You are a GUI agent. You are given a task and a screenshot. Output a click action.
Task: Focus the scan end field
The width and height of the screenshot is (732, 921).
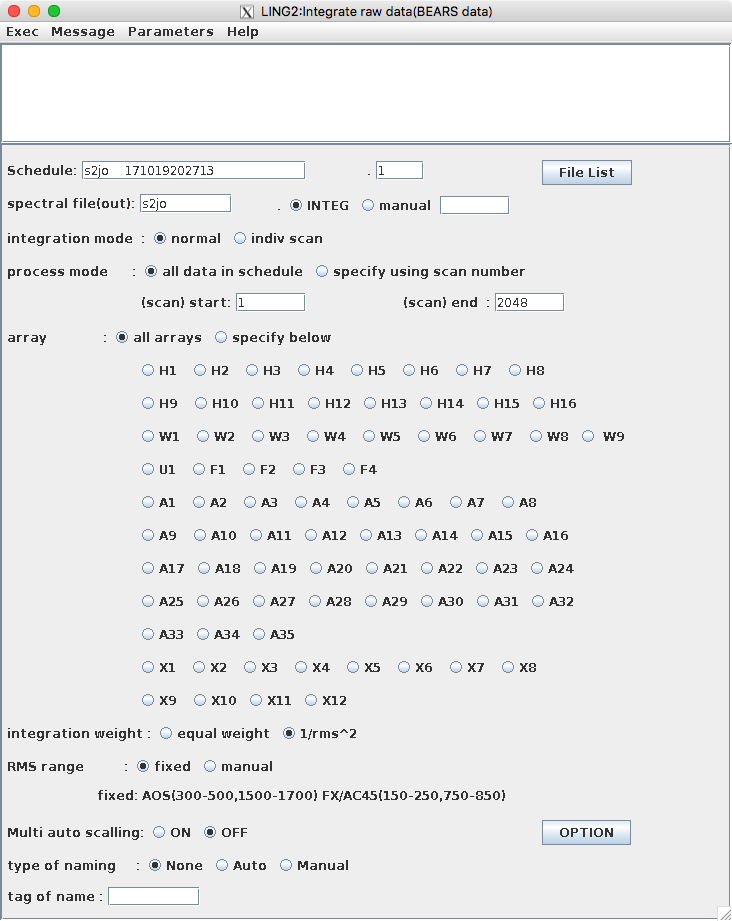click(x=529, y=302)
